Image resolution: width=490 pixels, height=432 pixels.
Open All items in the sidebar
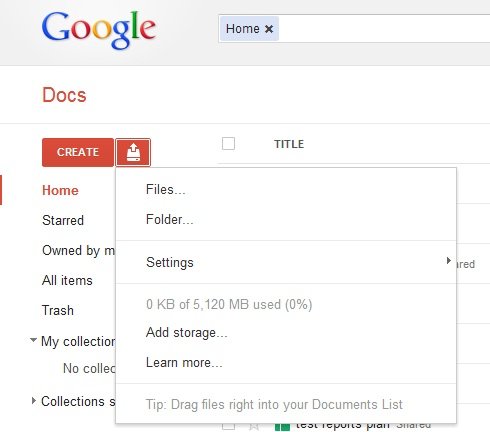click(x=67, y=280)
